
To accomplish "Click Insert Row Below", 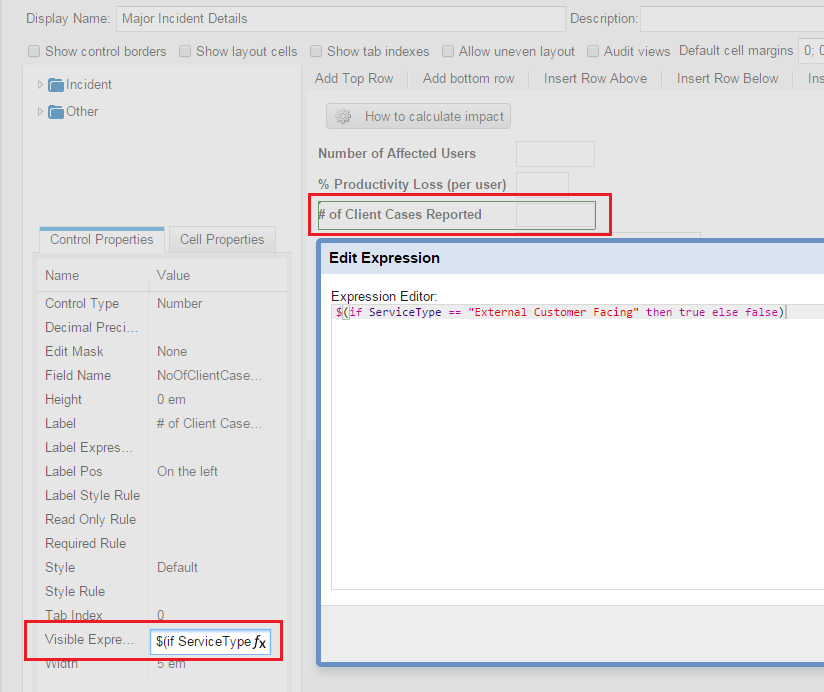I will coord(727,78).
